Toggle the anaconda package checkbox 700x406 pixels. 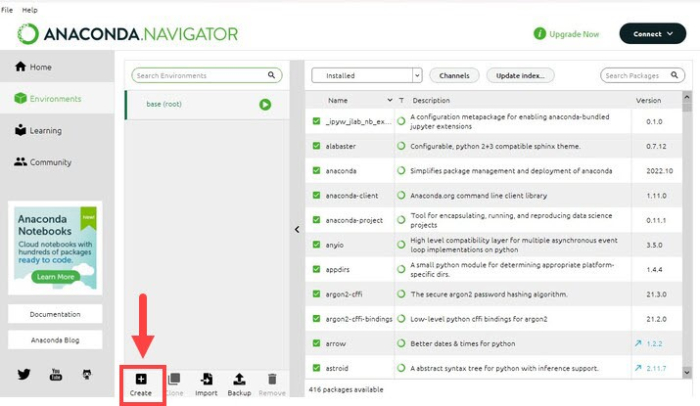tap(317, 170)
